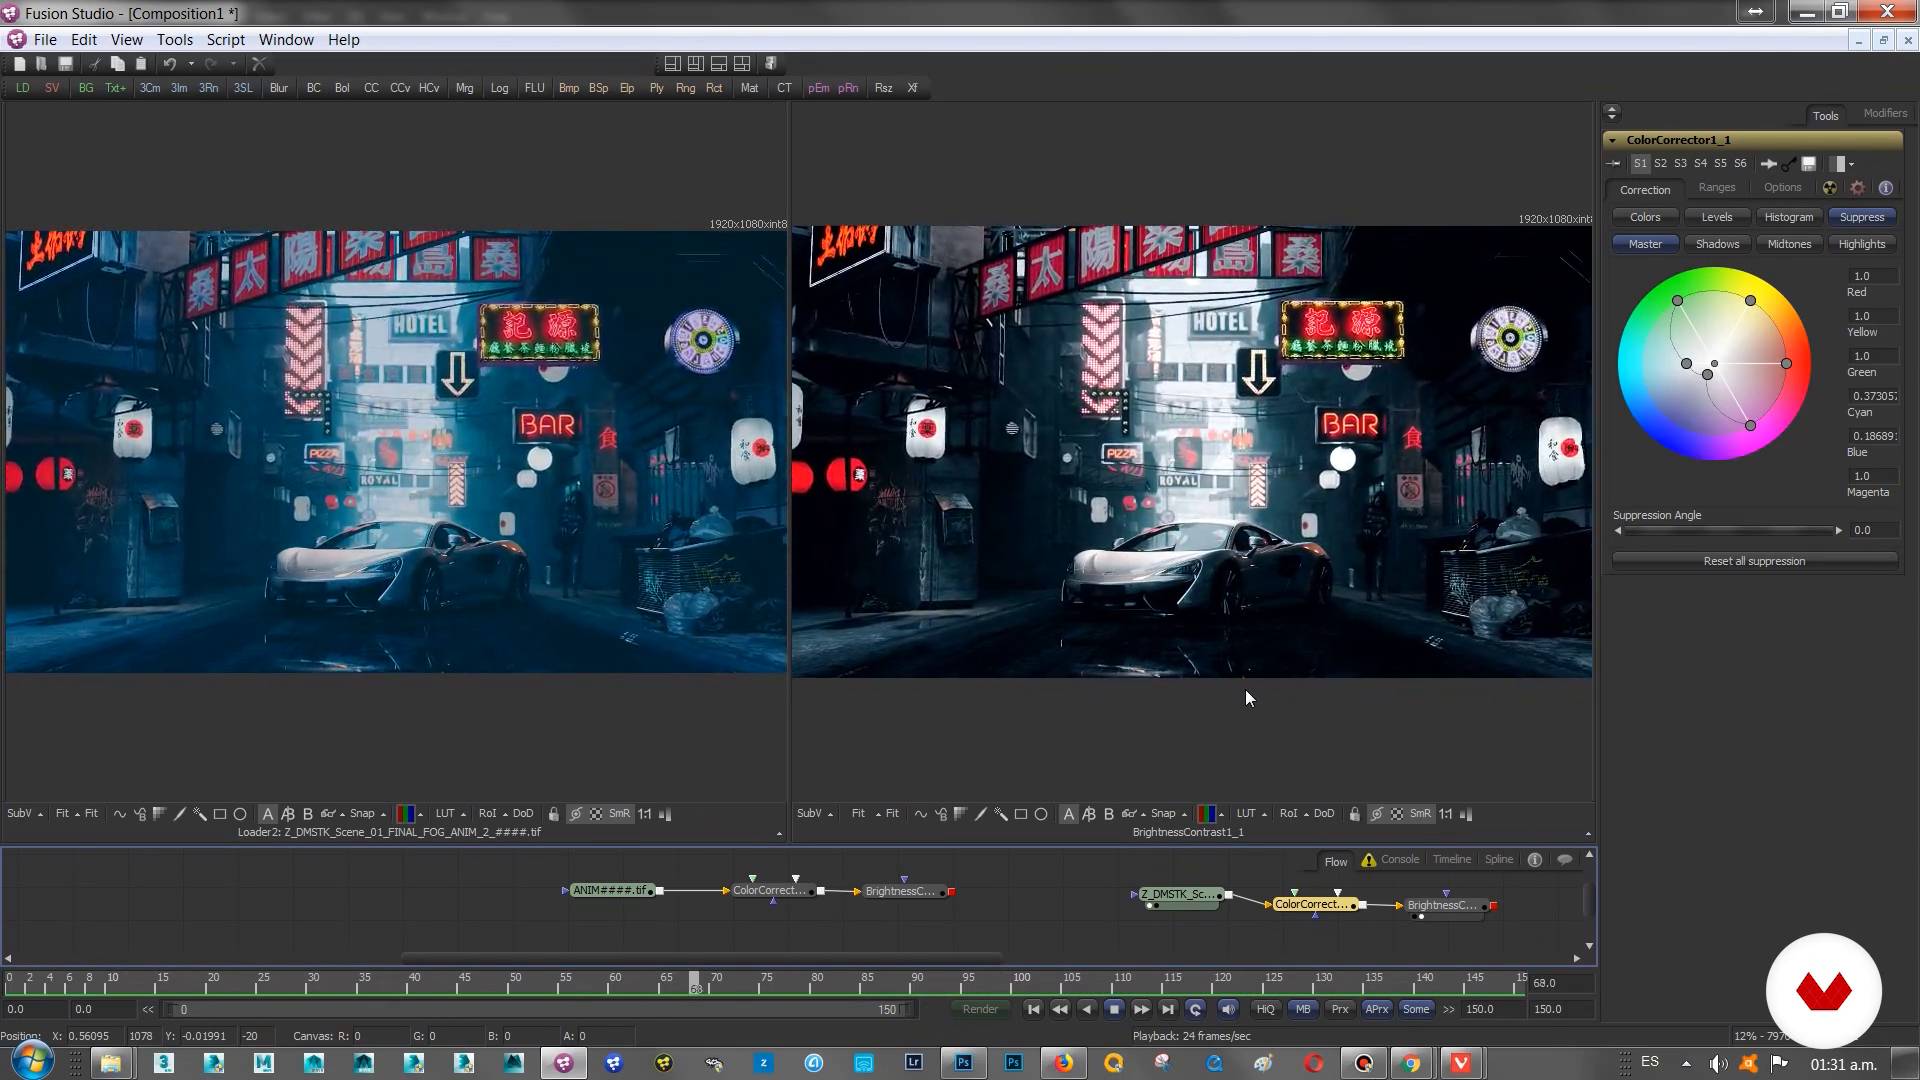Image resolution: width=1920 pixels, height=1080 pixels.
Task: Click the warning icon next to Console
Action: pos(1368,860)
